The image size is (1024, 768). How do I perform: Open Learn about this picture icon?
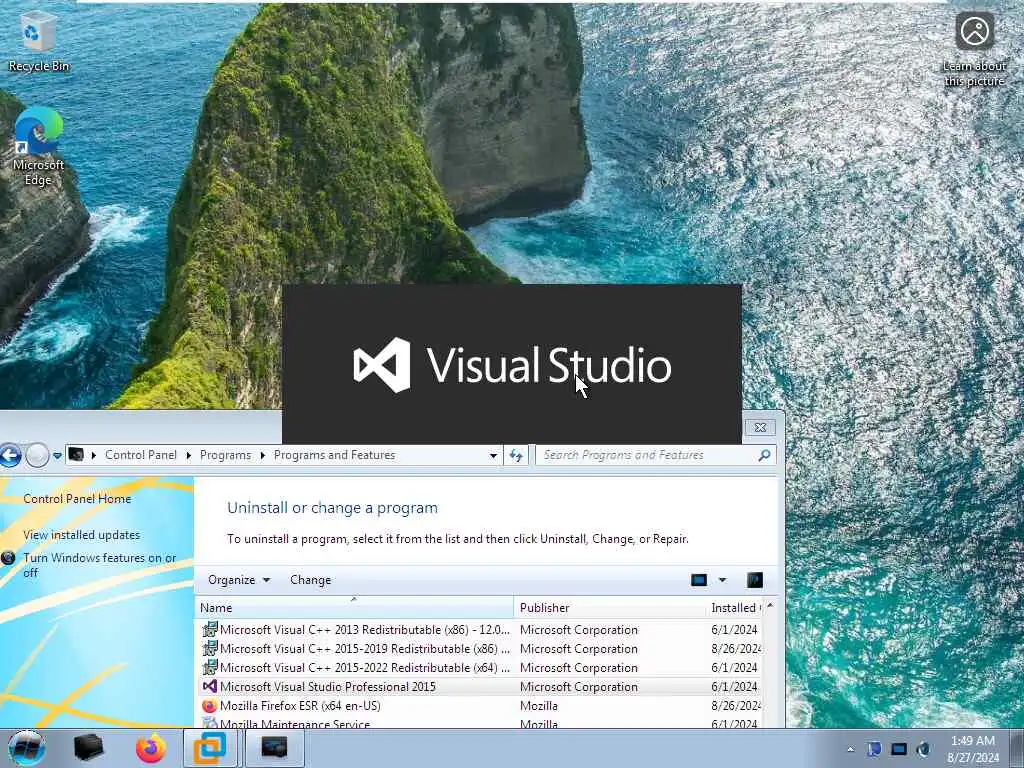[x=974, y=49]
